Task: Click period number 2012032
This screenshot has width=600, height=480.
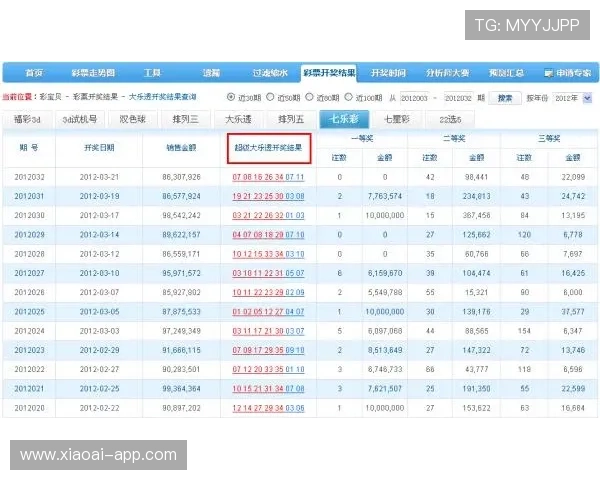Action: point(29,177)
